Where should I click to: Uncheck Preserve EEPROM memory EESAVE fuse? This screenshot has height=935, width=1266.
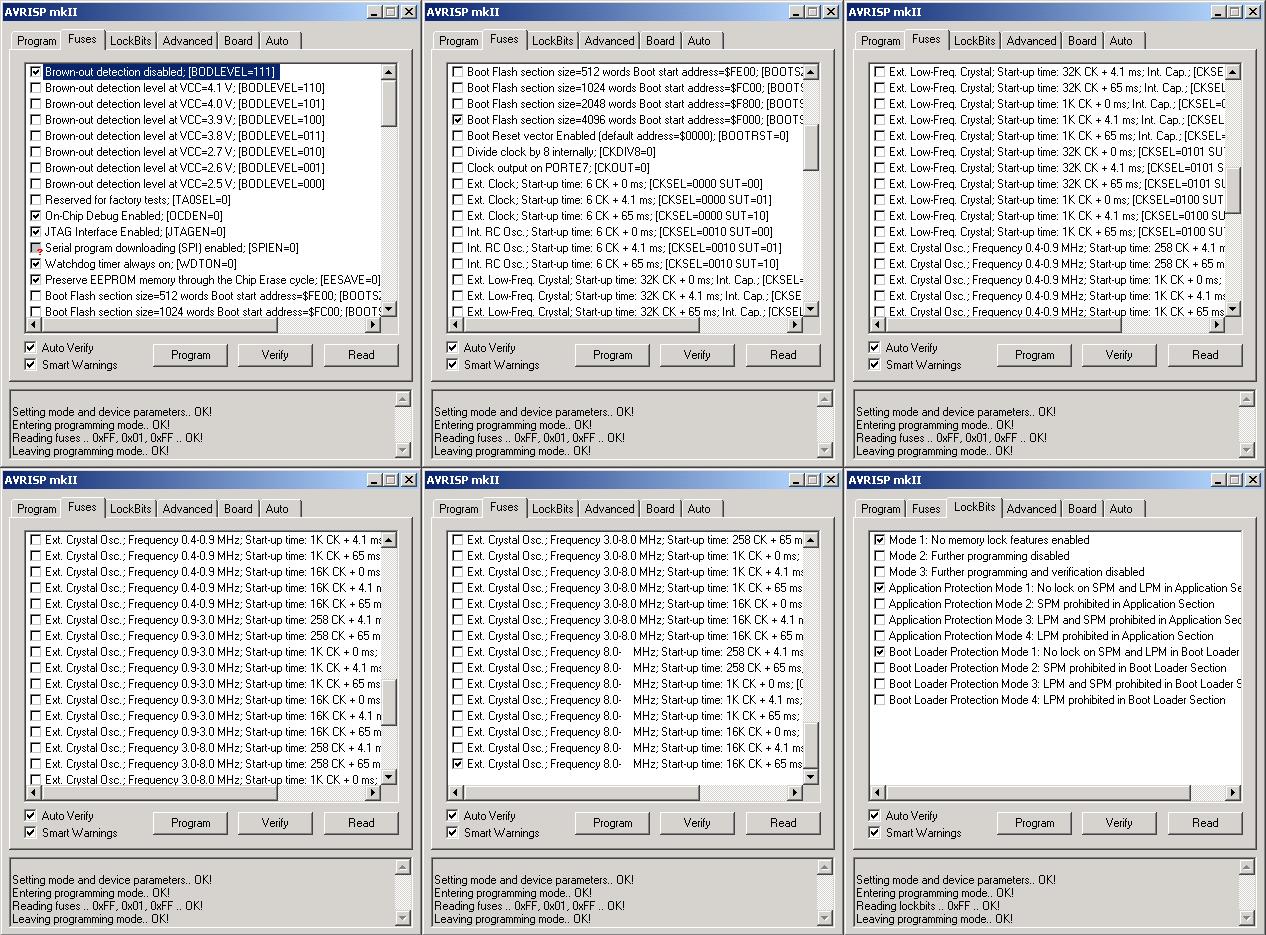tap(36, 280)
